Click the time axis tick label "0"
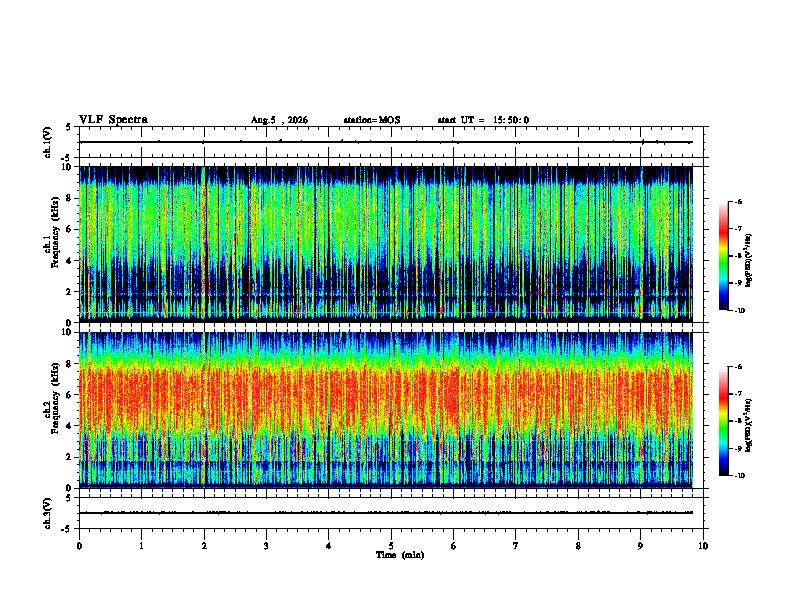Image resolution: width=792 pixels, height=612 pixels. point(79,546)
